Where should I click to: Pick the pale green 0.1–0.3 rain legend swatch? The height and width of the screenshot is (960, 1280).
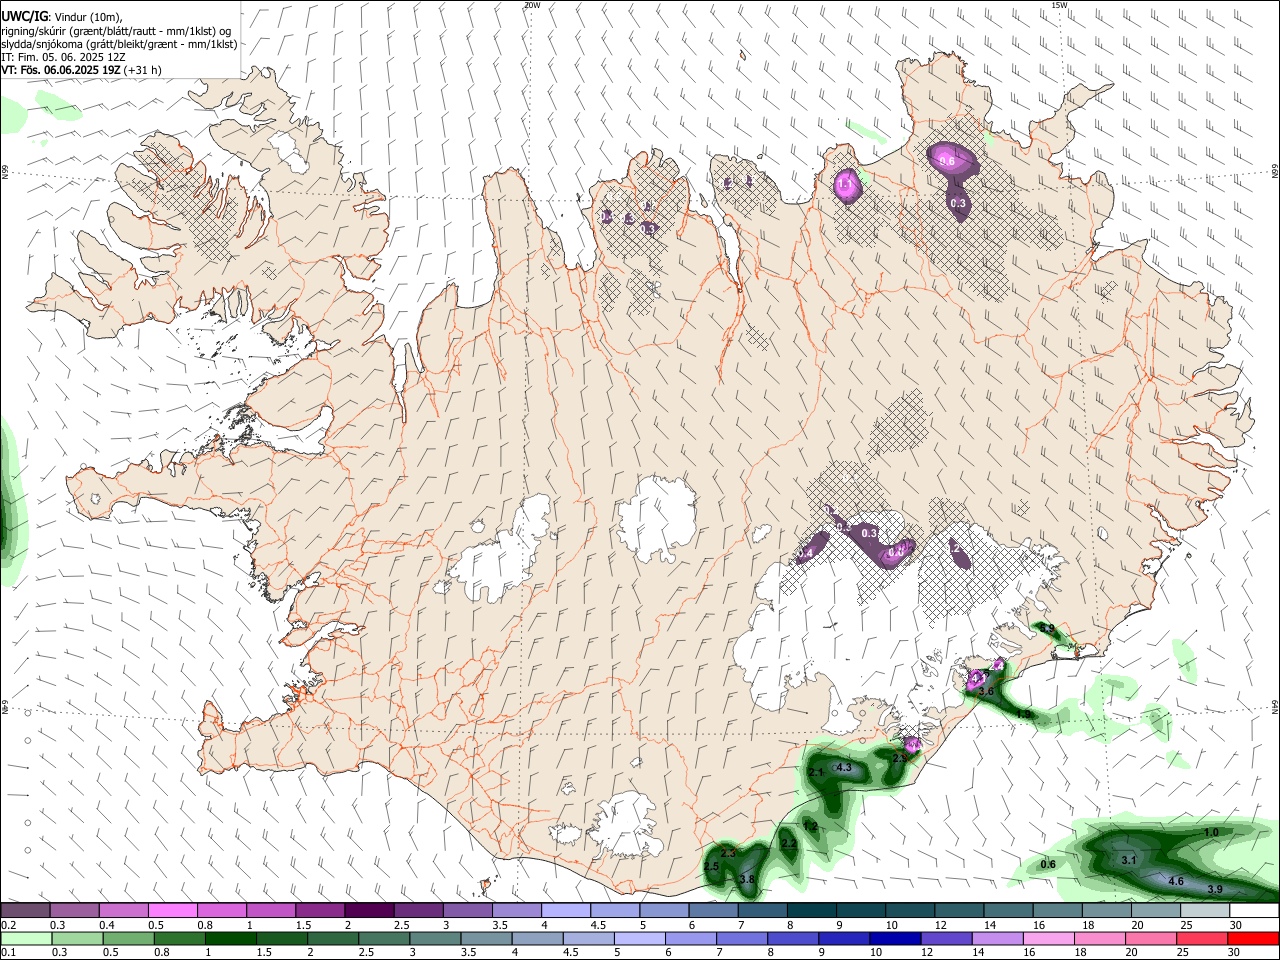tap(26, 938)
